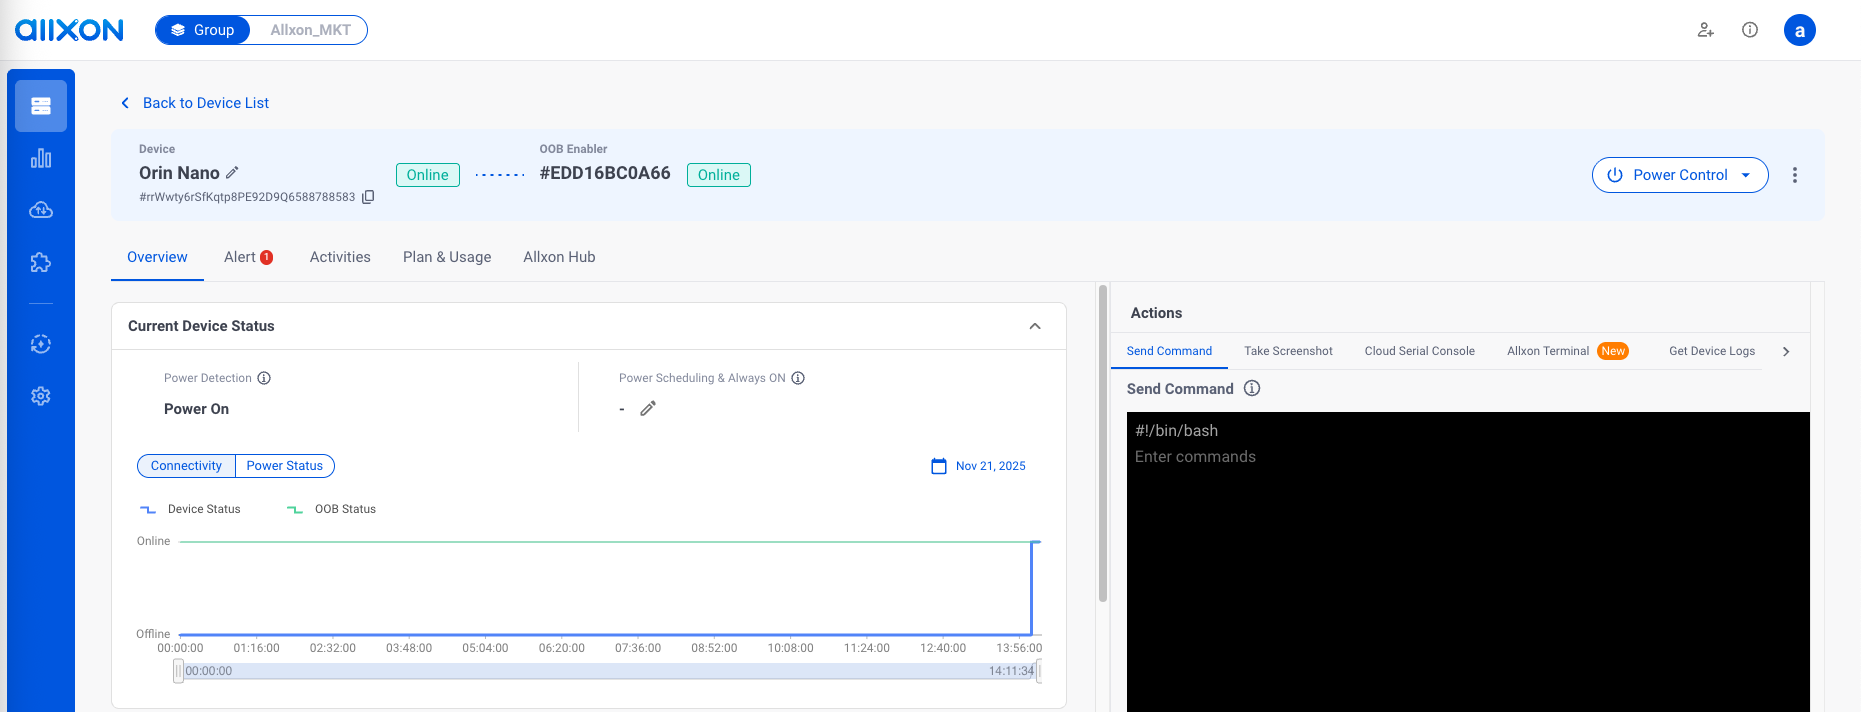This screenshot has width=1861, height=712.
Task: Open the puzzle piece plugins icon
Action: (41, 263)
